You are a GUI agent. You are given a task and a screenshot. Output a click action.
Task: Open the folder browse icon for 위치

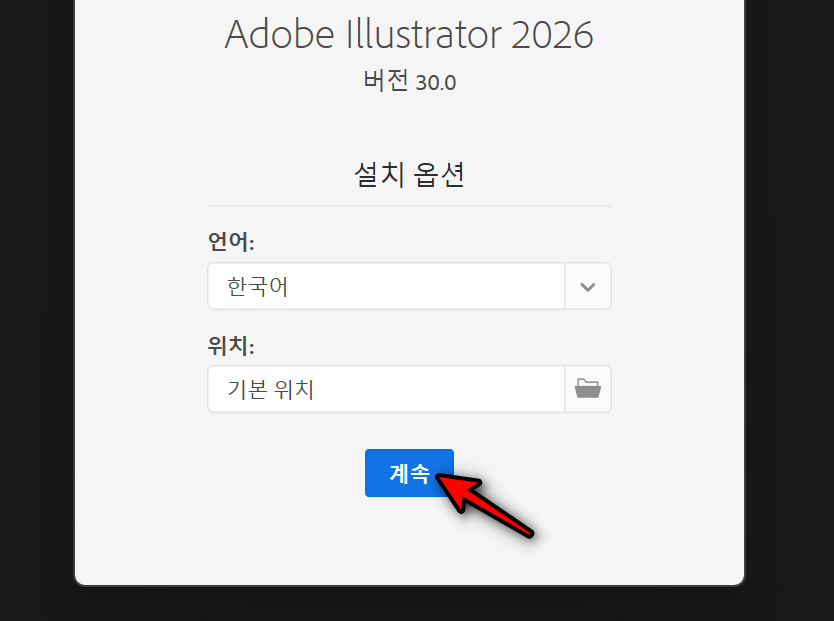click(x=588, y=389)
